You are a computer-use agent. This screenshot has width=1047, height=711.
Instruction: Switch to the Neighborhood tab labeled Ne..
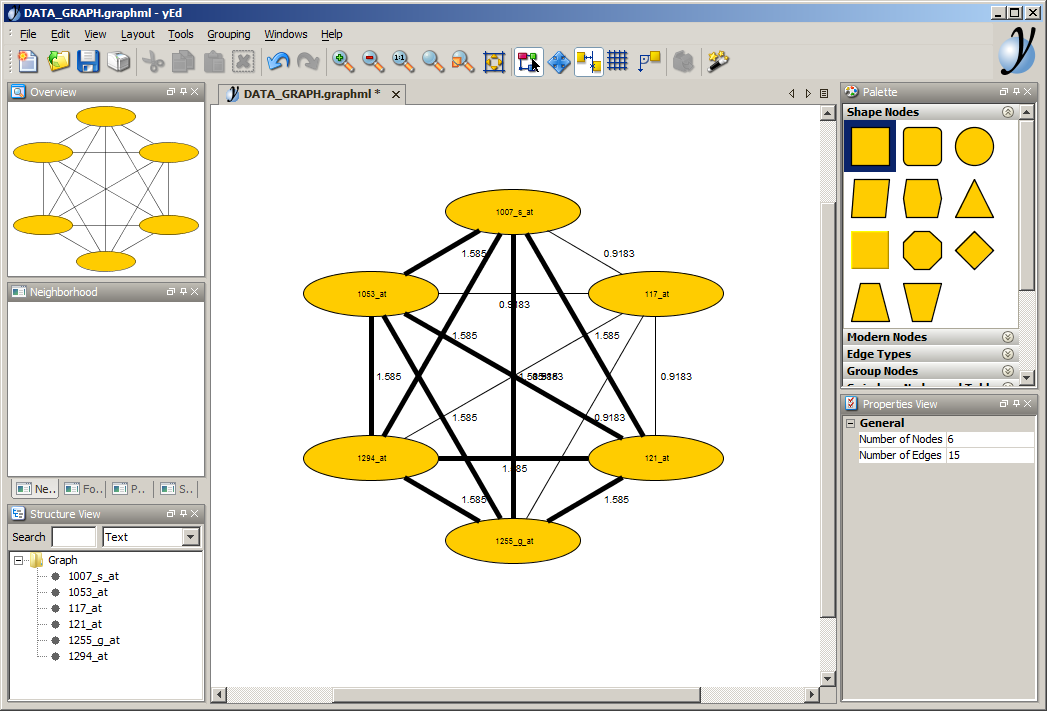pyautogui.click(x=35, y=489)
